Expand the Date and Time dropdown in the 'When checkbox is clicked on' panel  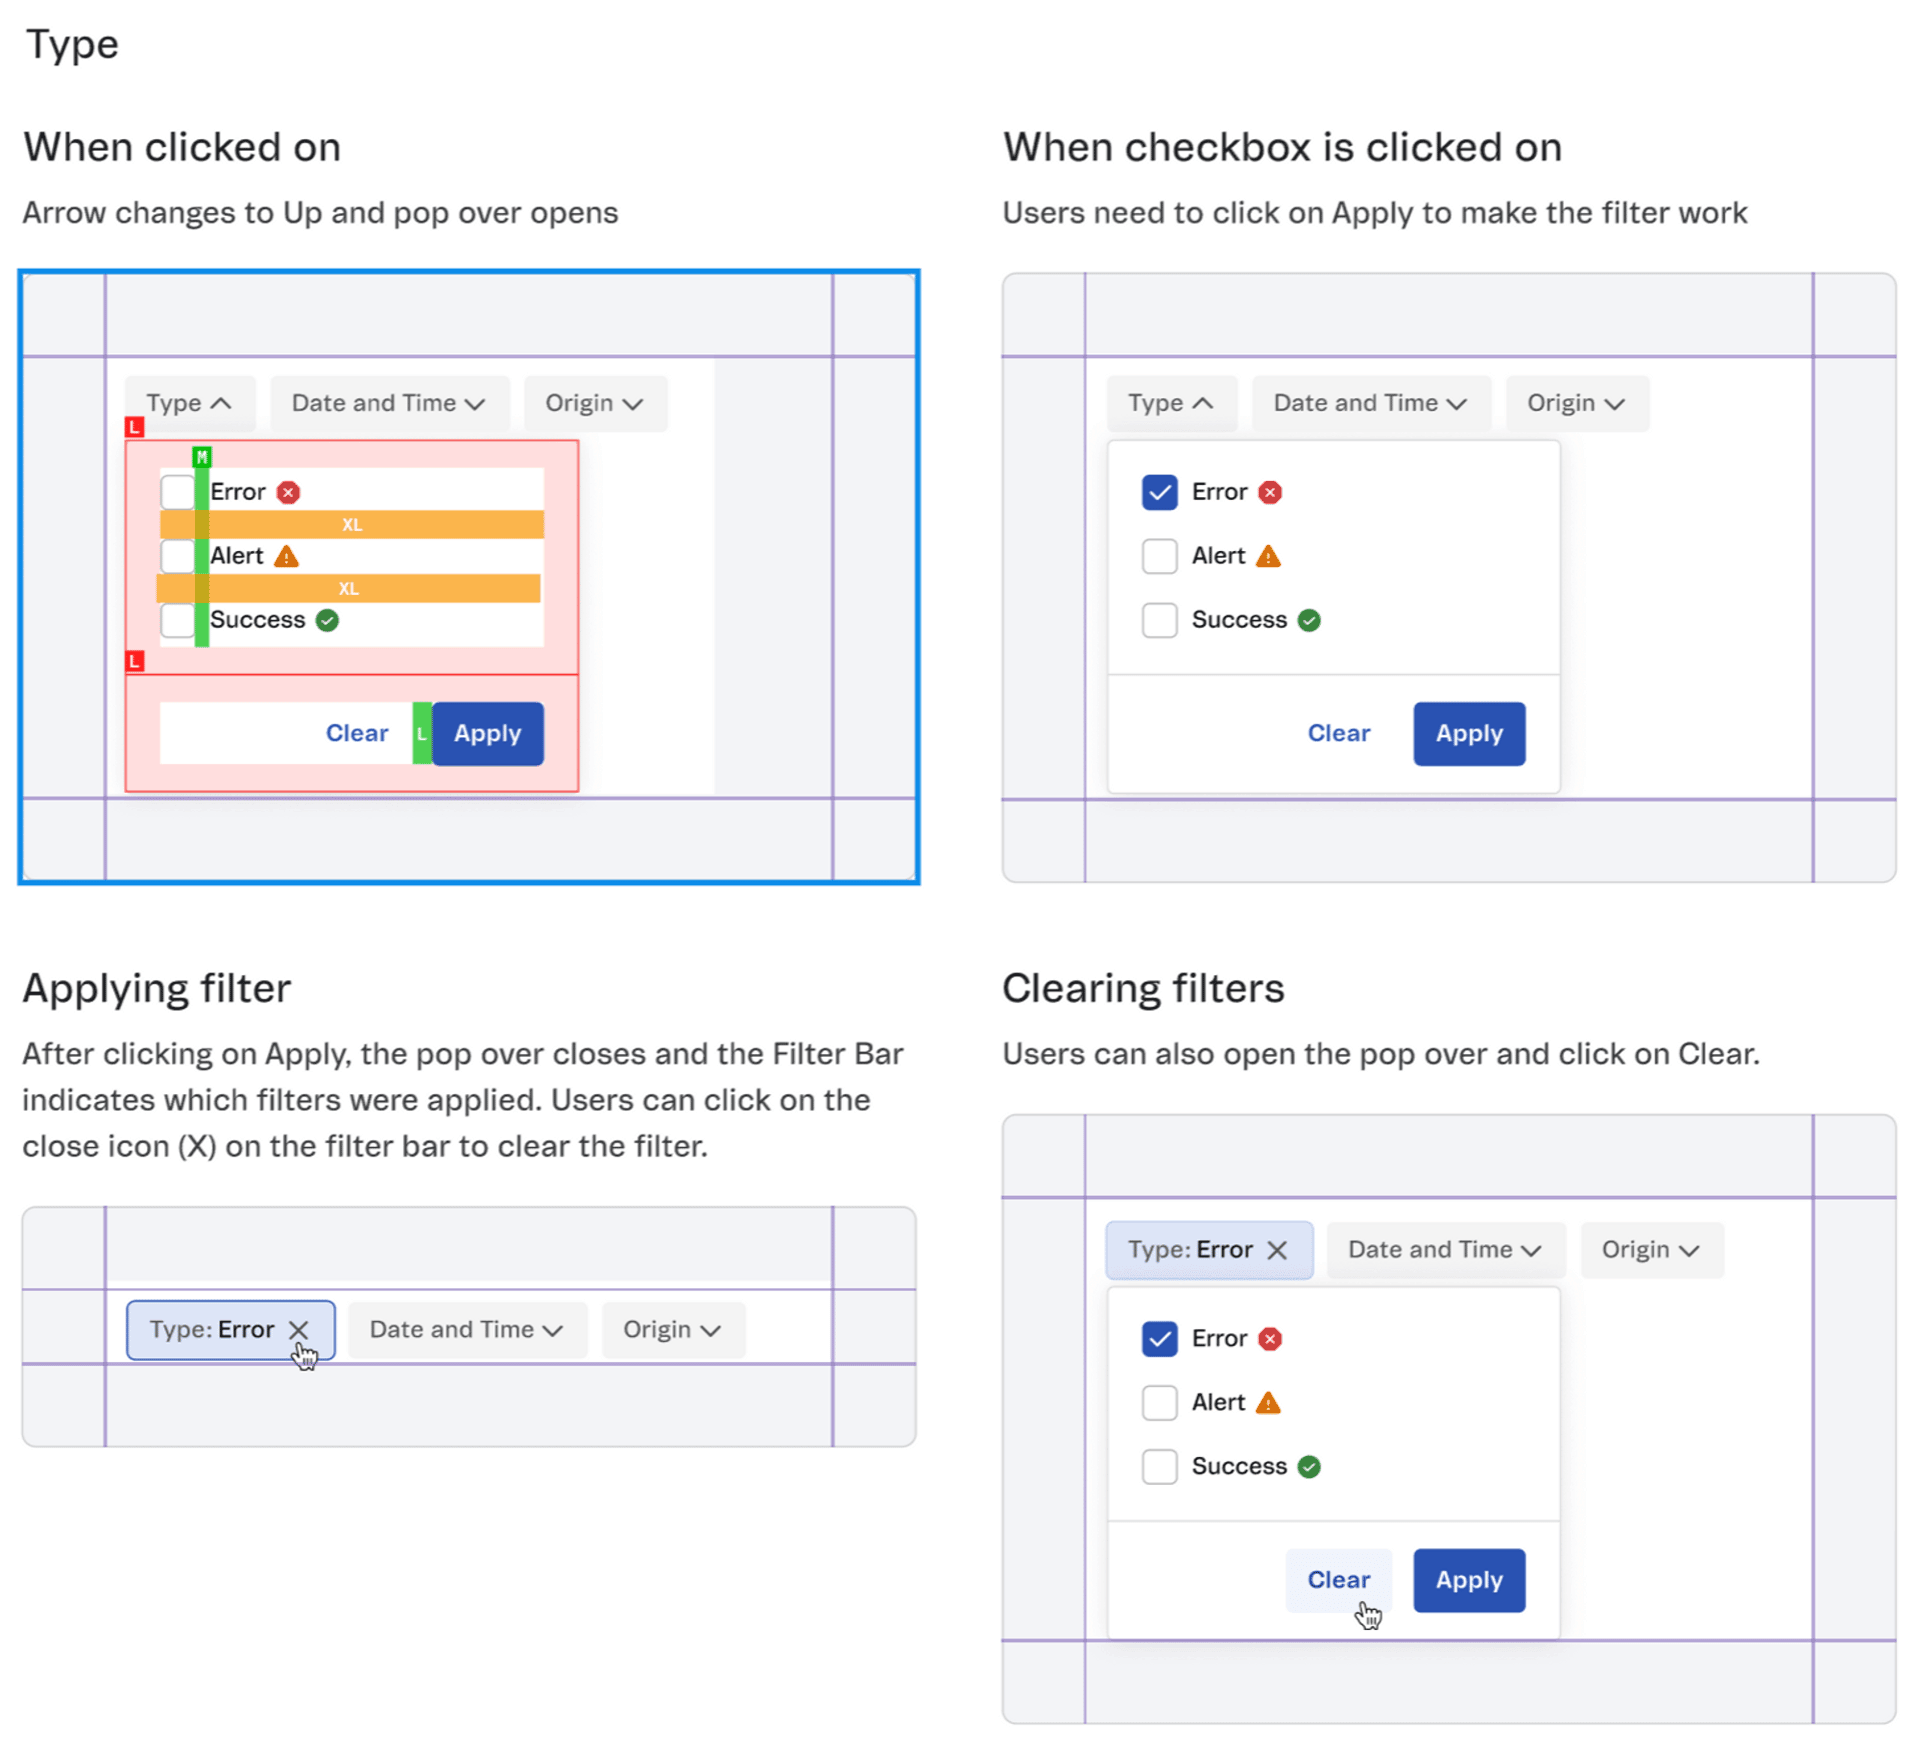tap(1371, 403)
